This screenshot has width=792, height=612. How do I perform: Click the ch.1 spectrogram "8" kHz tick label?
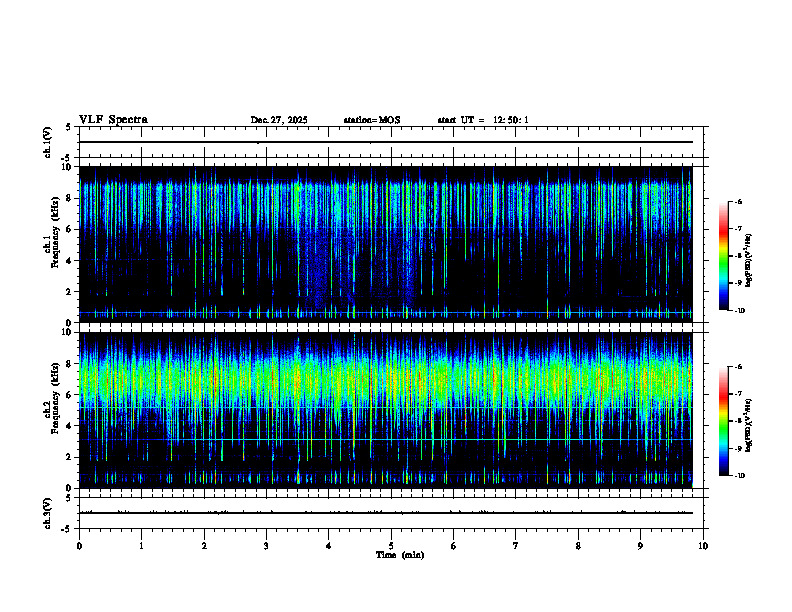(x=69, y=198)
